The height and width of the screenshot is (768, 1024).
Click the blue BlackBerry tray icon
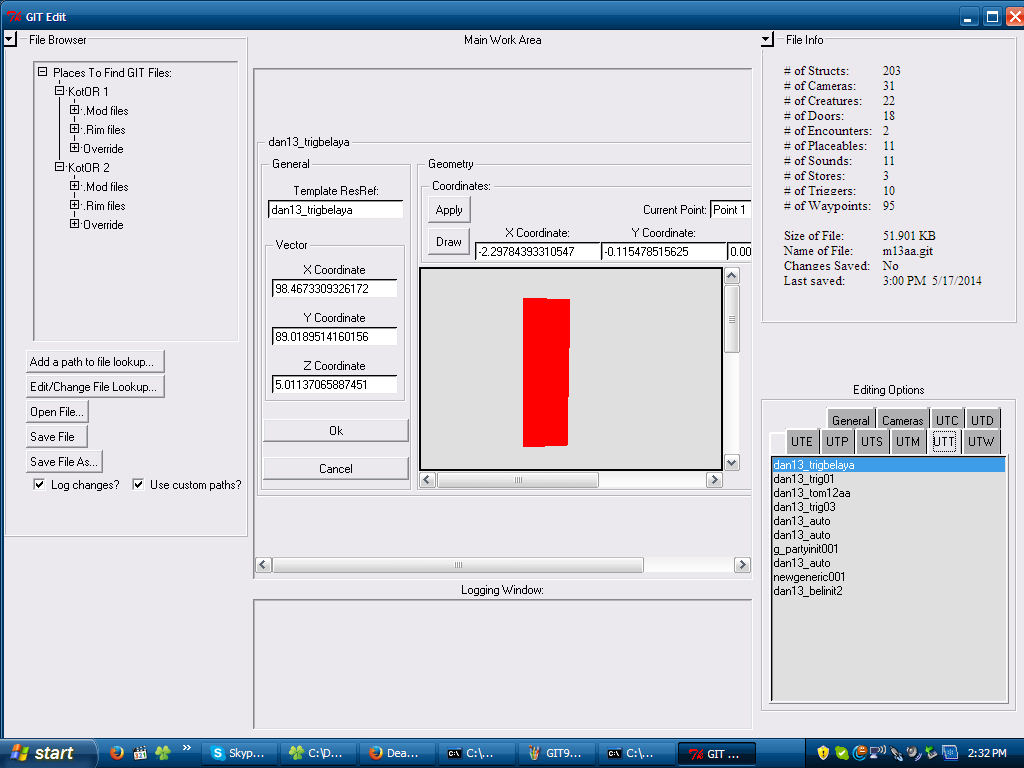click(x=950, y=753)
